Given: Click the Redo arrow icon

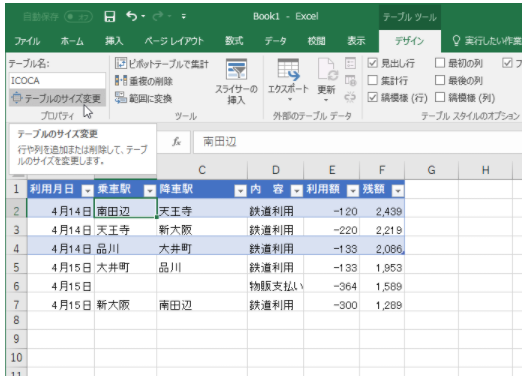Looking at the screenshot, I should coord(158,16).
